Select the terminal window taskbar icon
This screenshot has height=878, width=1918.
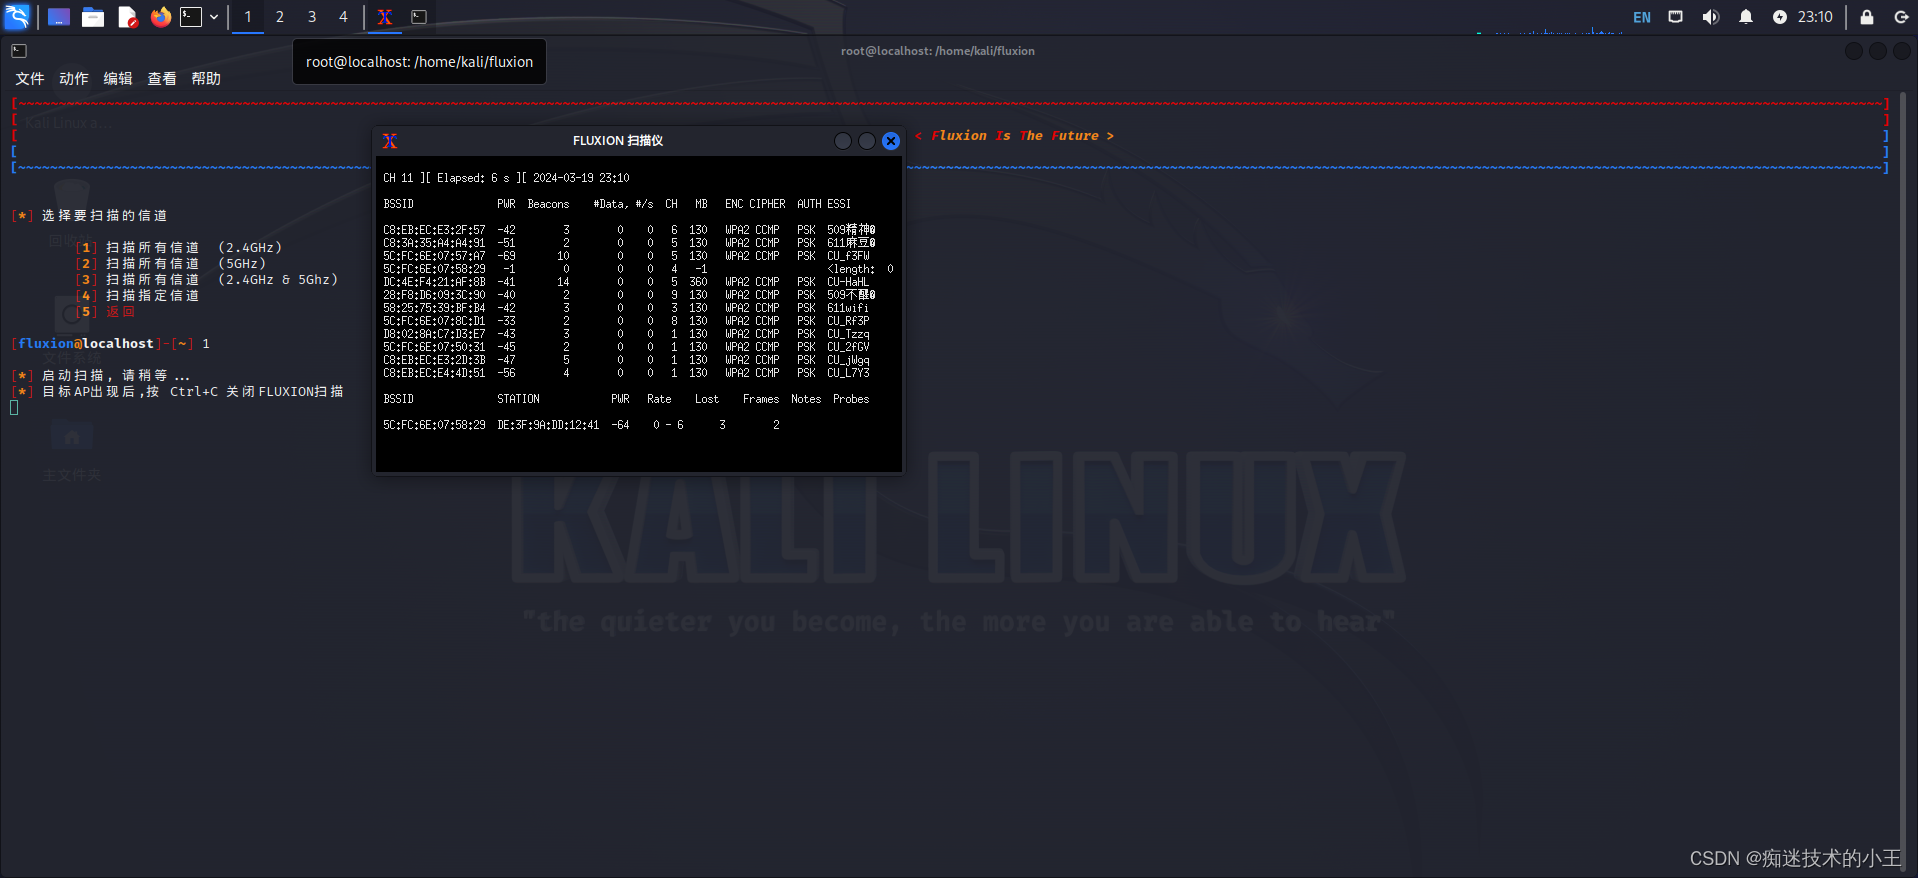tap(419, 17)
